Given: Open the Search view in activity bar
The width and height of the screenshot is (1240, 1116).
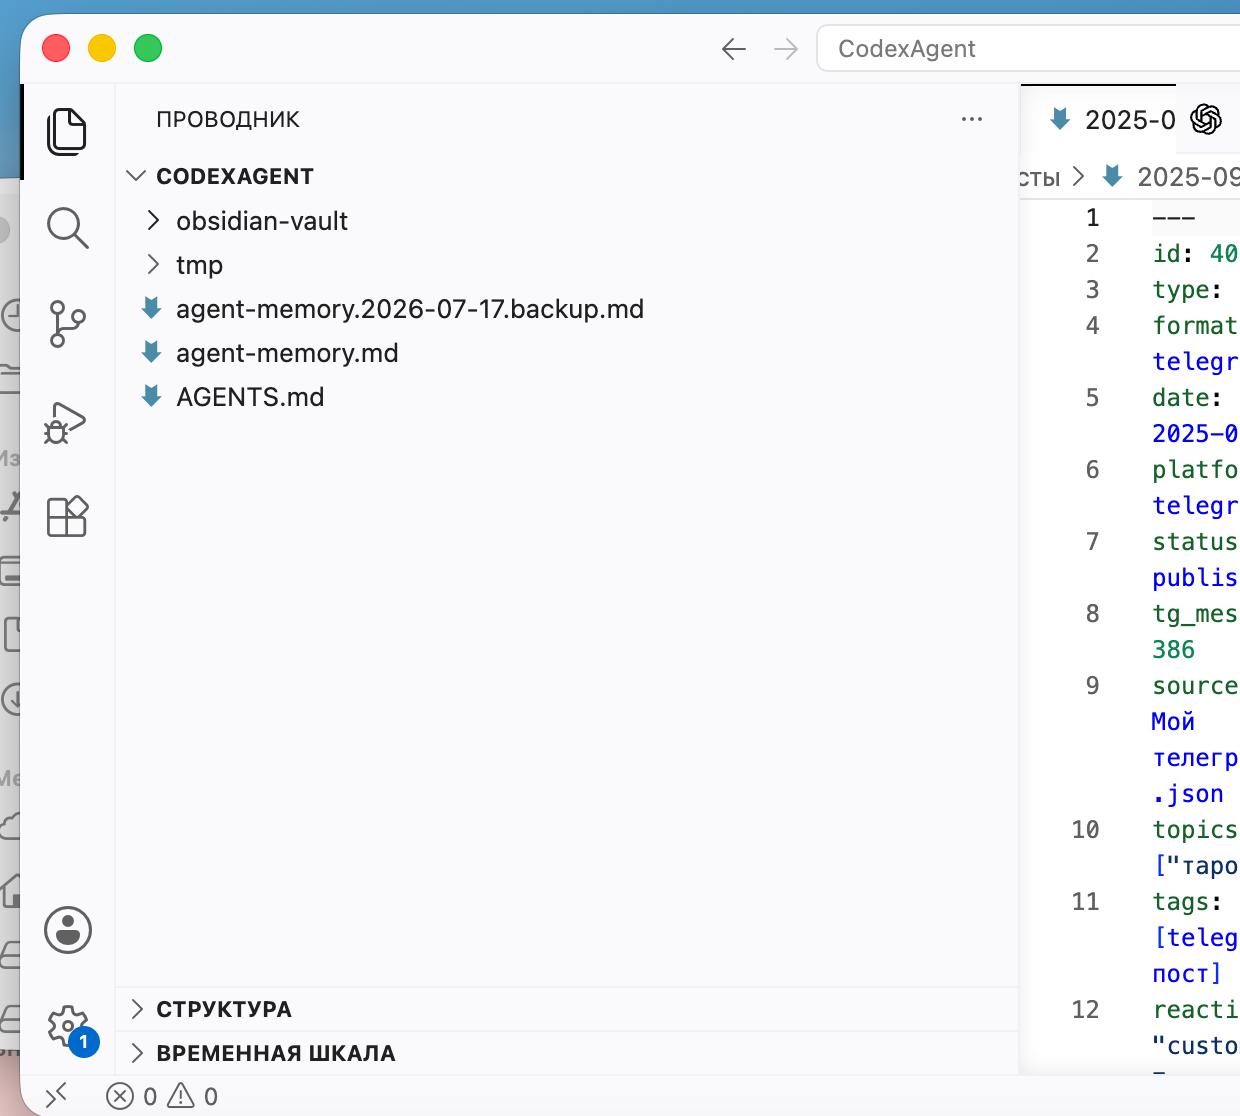Looking at the screenshot, I should 67,228.
